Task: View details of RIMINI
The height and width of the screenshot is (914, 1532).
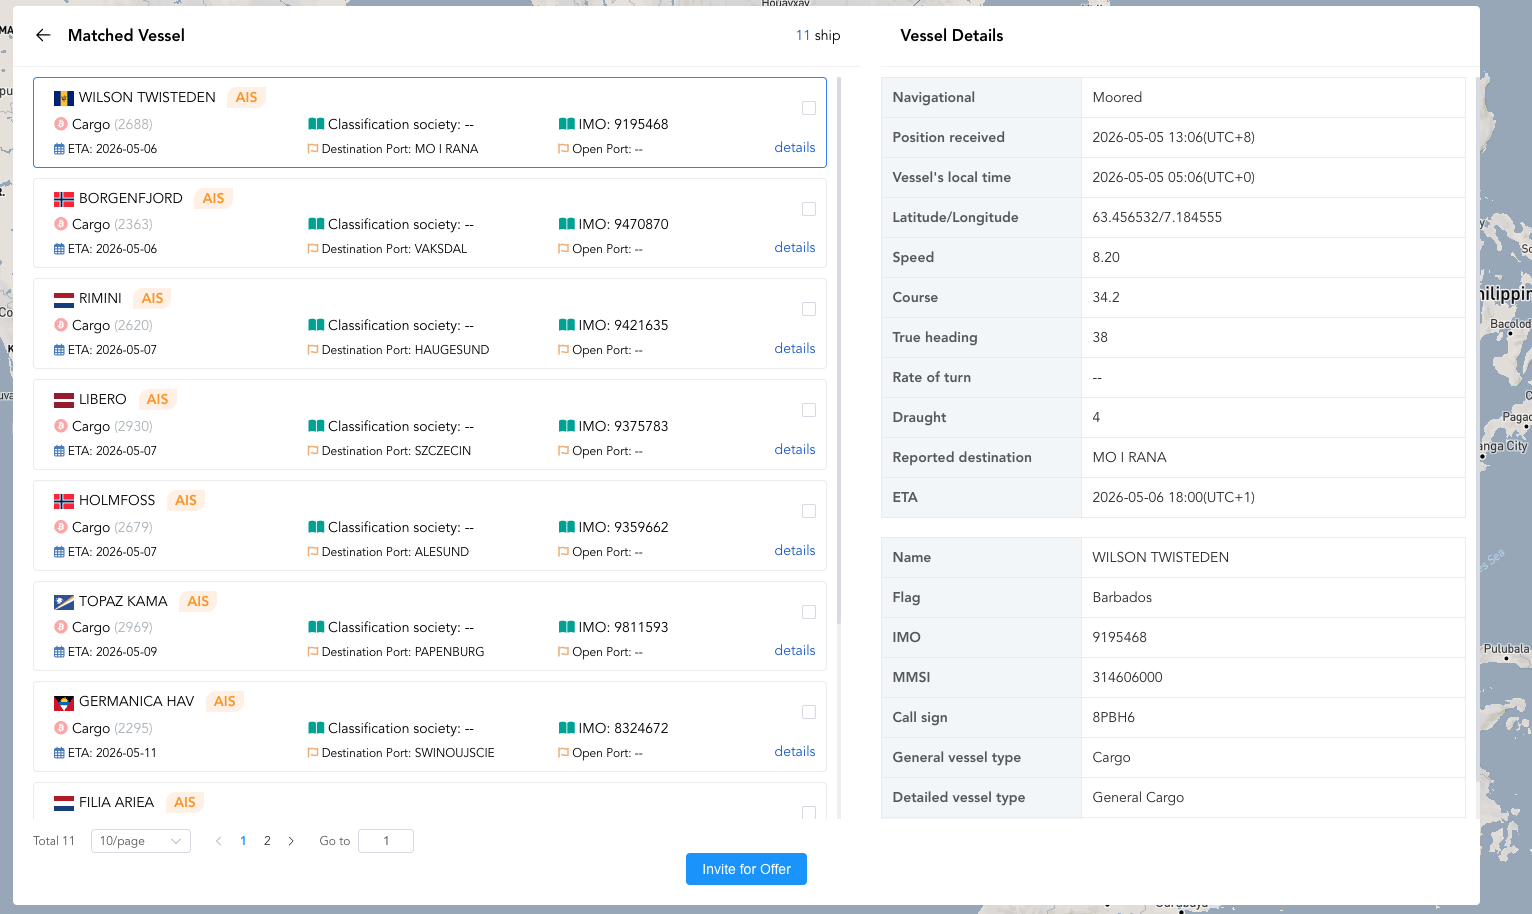Action: [795, 348]
